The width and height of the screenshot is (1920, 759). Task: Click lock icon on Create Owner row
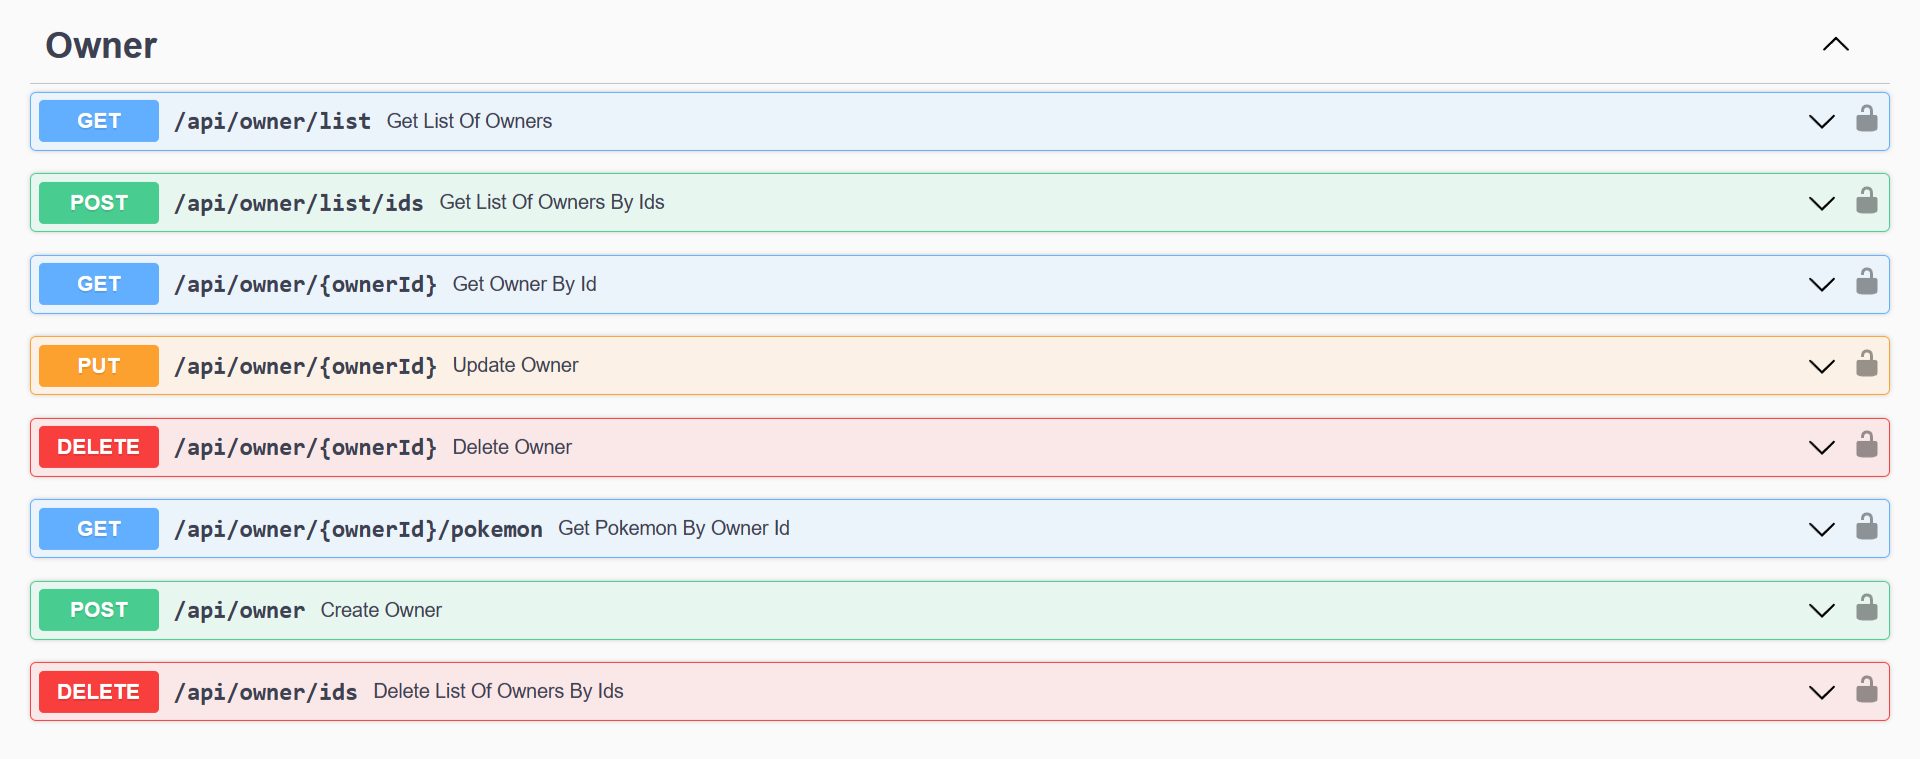(1866, 609)
